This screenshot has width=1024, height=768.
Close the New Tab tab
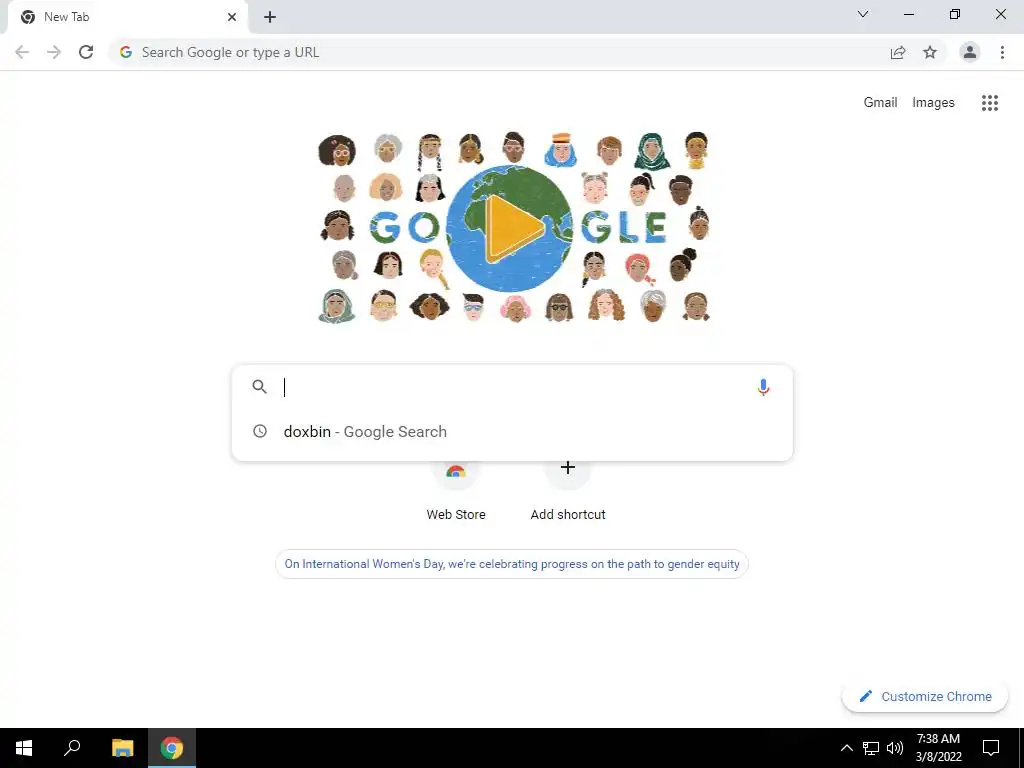click(232, 17)
